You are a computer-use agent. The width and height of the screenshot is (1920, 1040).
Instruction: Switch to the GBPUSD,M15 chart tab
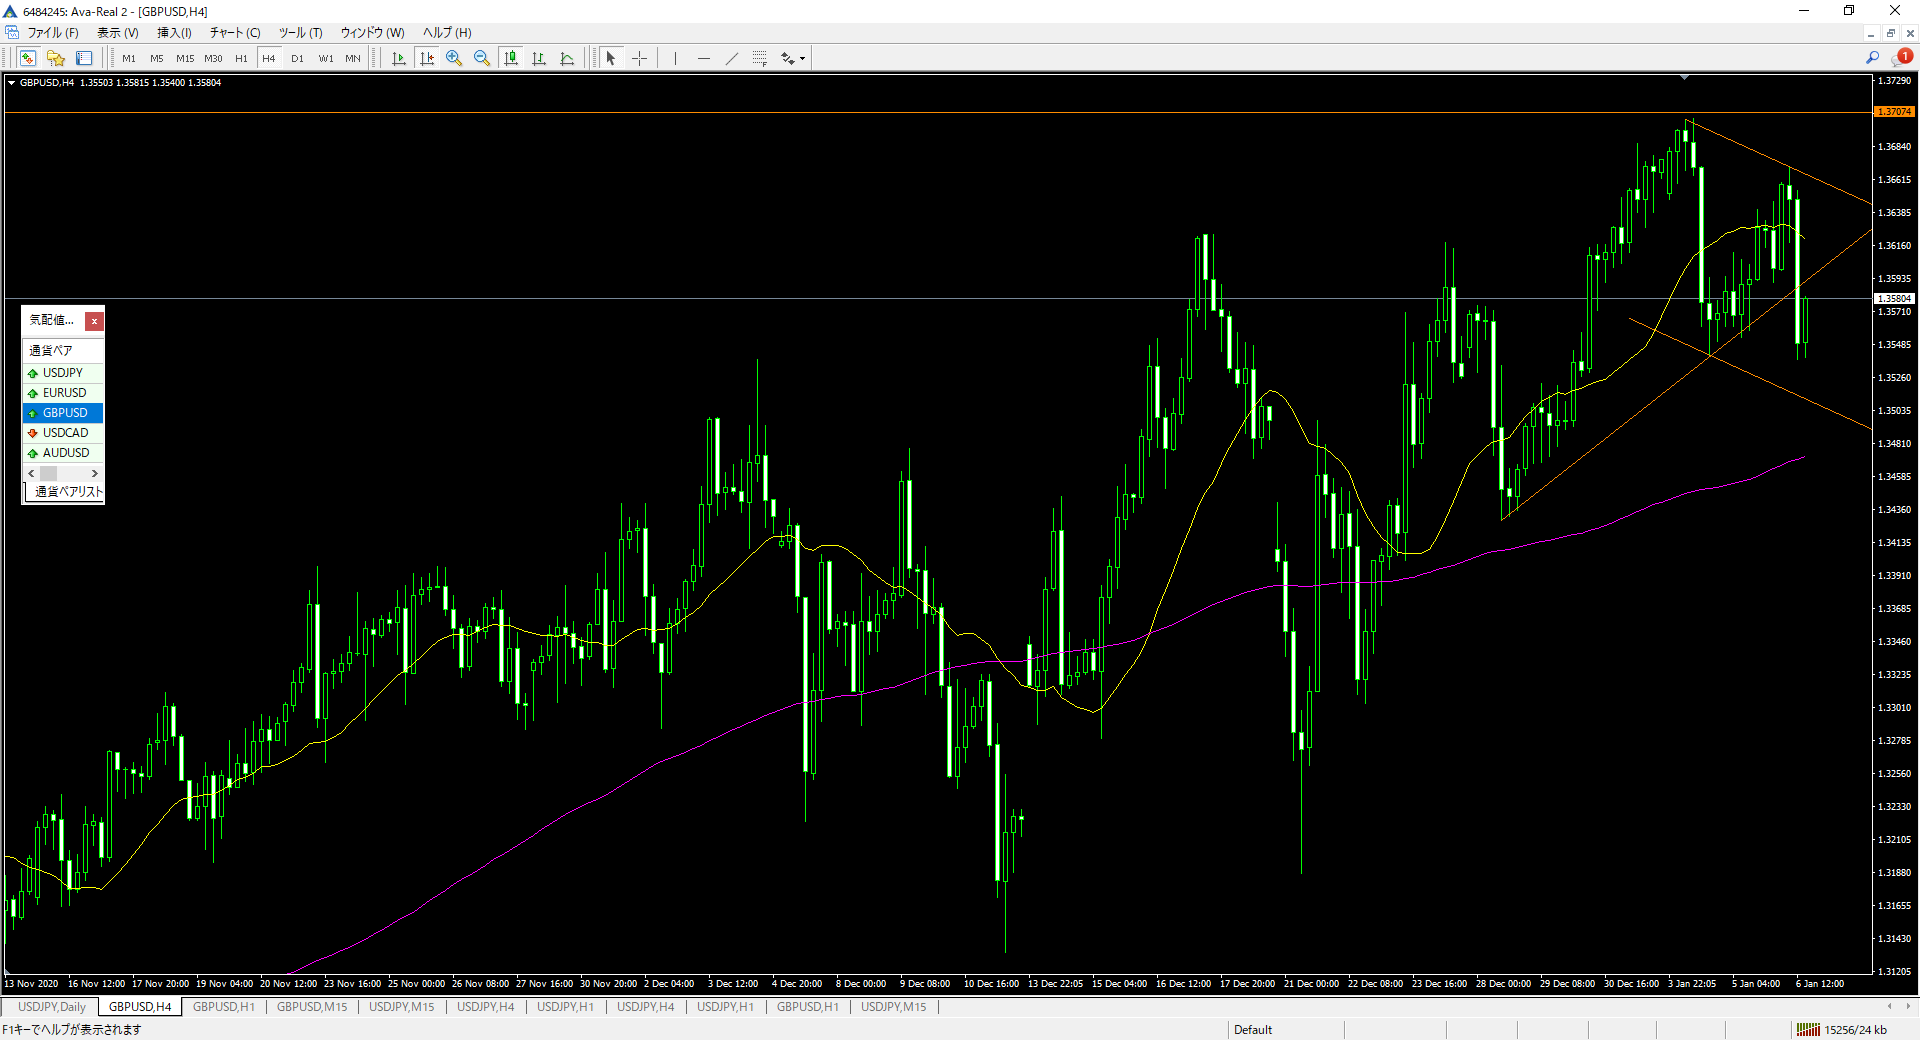pos(312,1007)
